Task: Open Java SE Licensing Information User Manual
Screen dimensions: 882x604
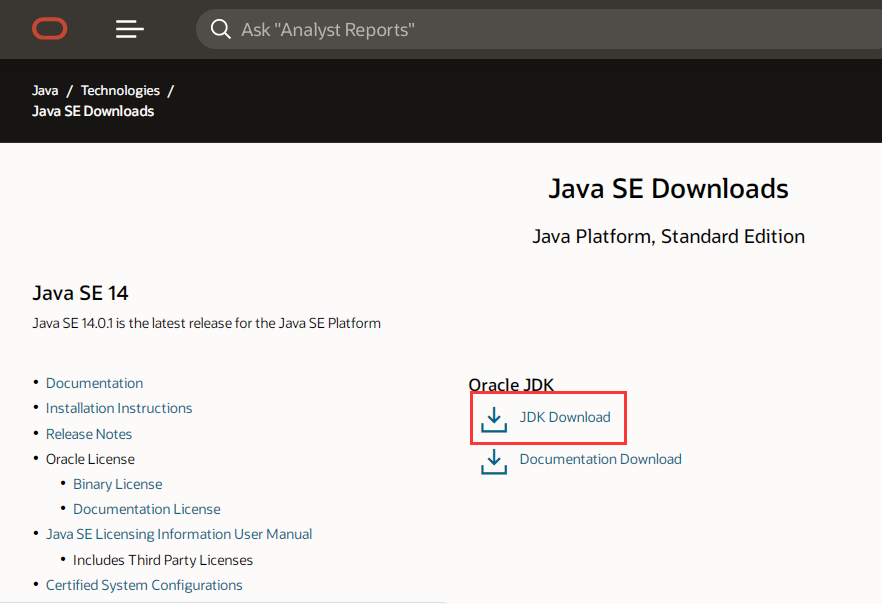Action: 179,534
